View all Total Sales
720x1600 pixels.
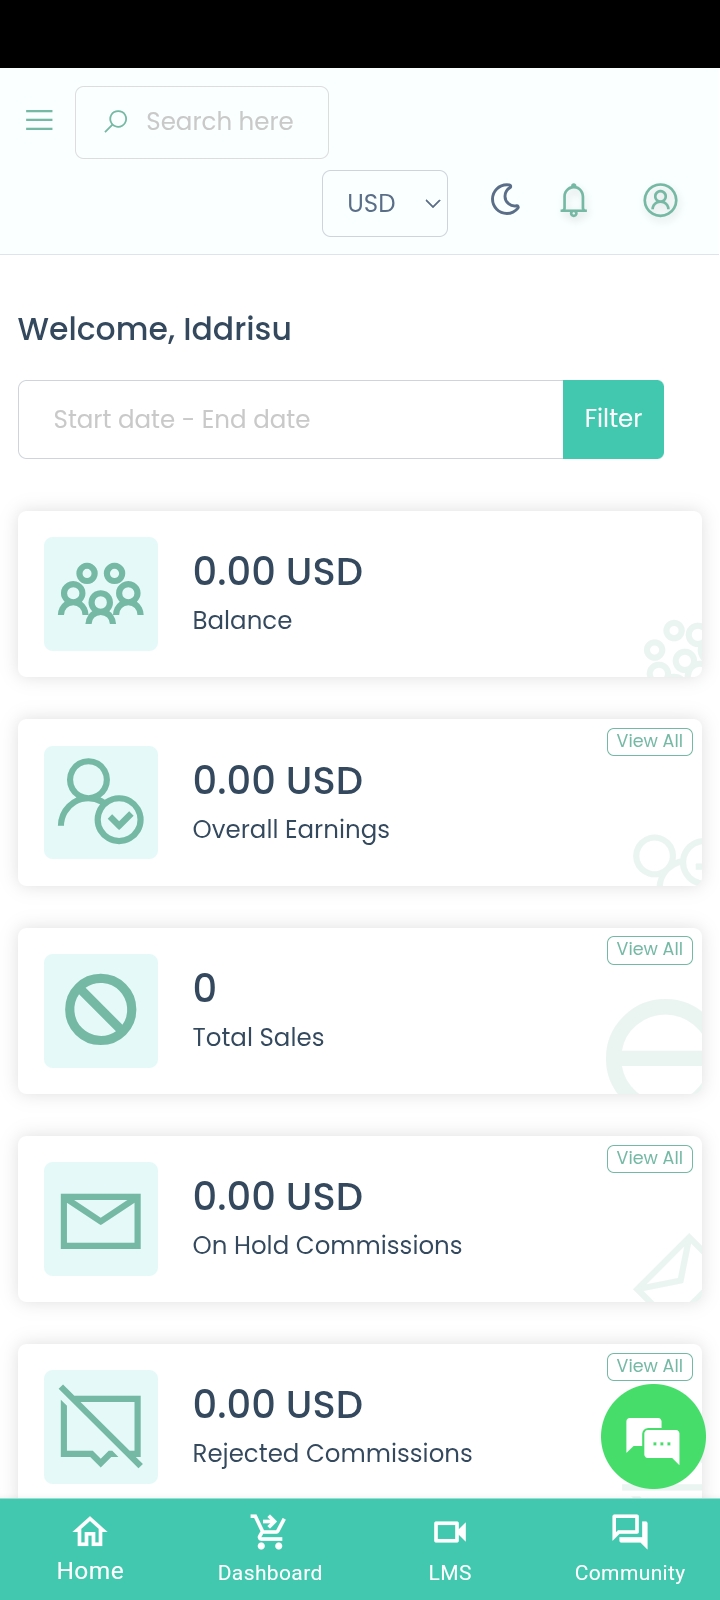[649, 950]
